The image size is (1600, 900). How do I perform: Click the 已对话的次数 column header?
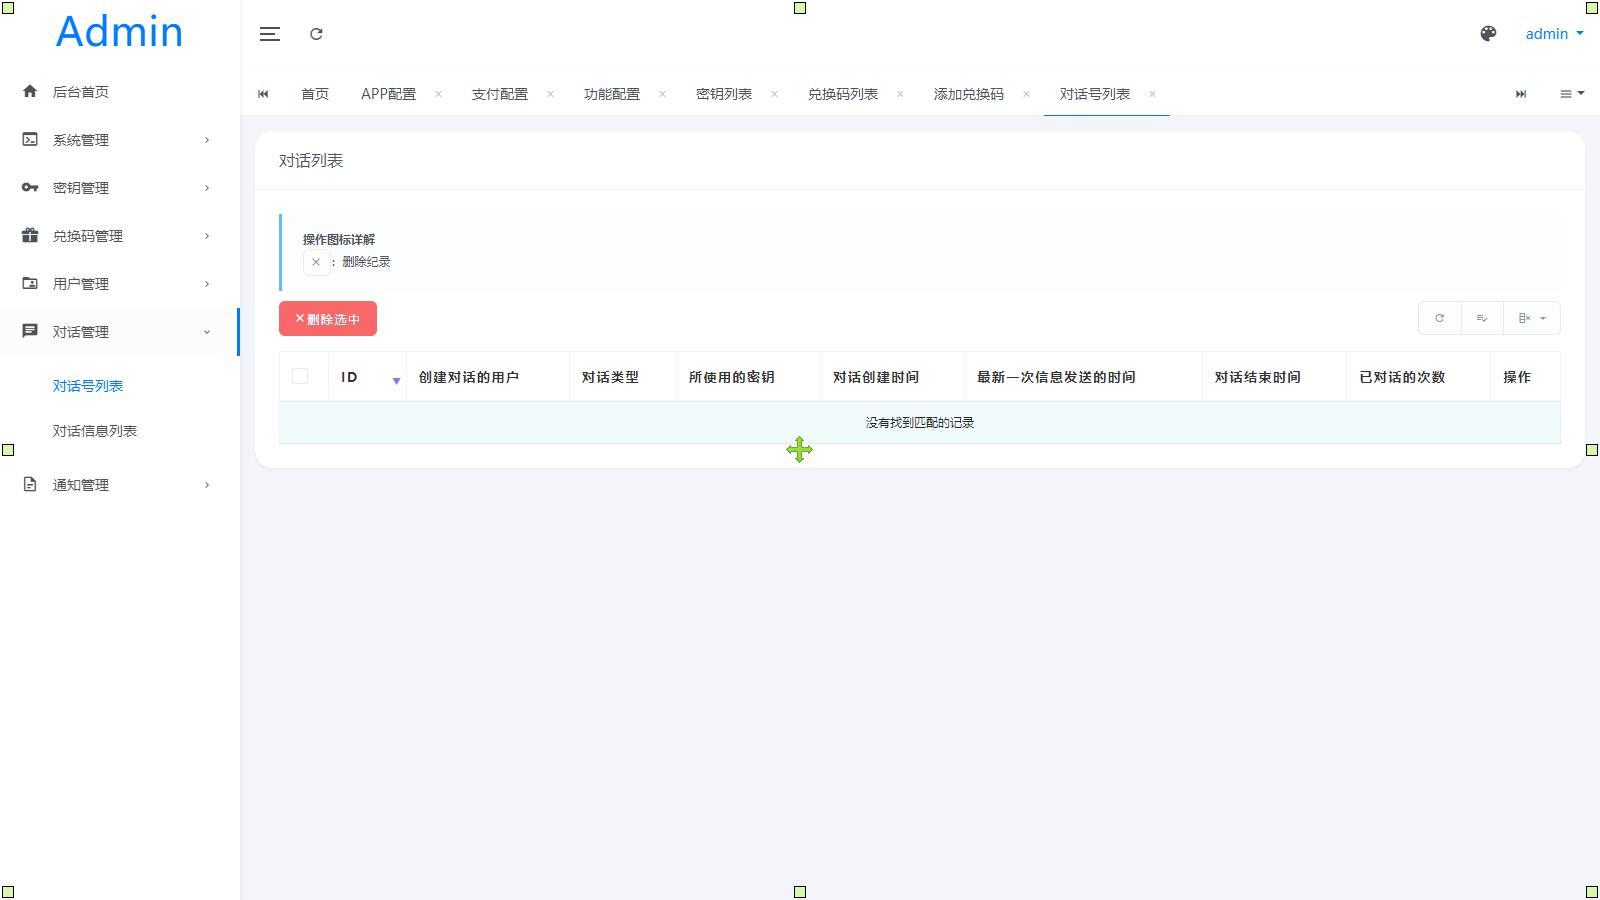pos(1402,377)
